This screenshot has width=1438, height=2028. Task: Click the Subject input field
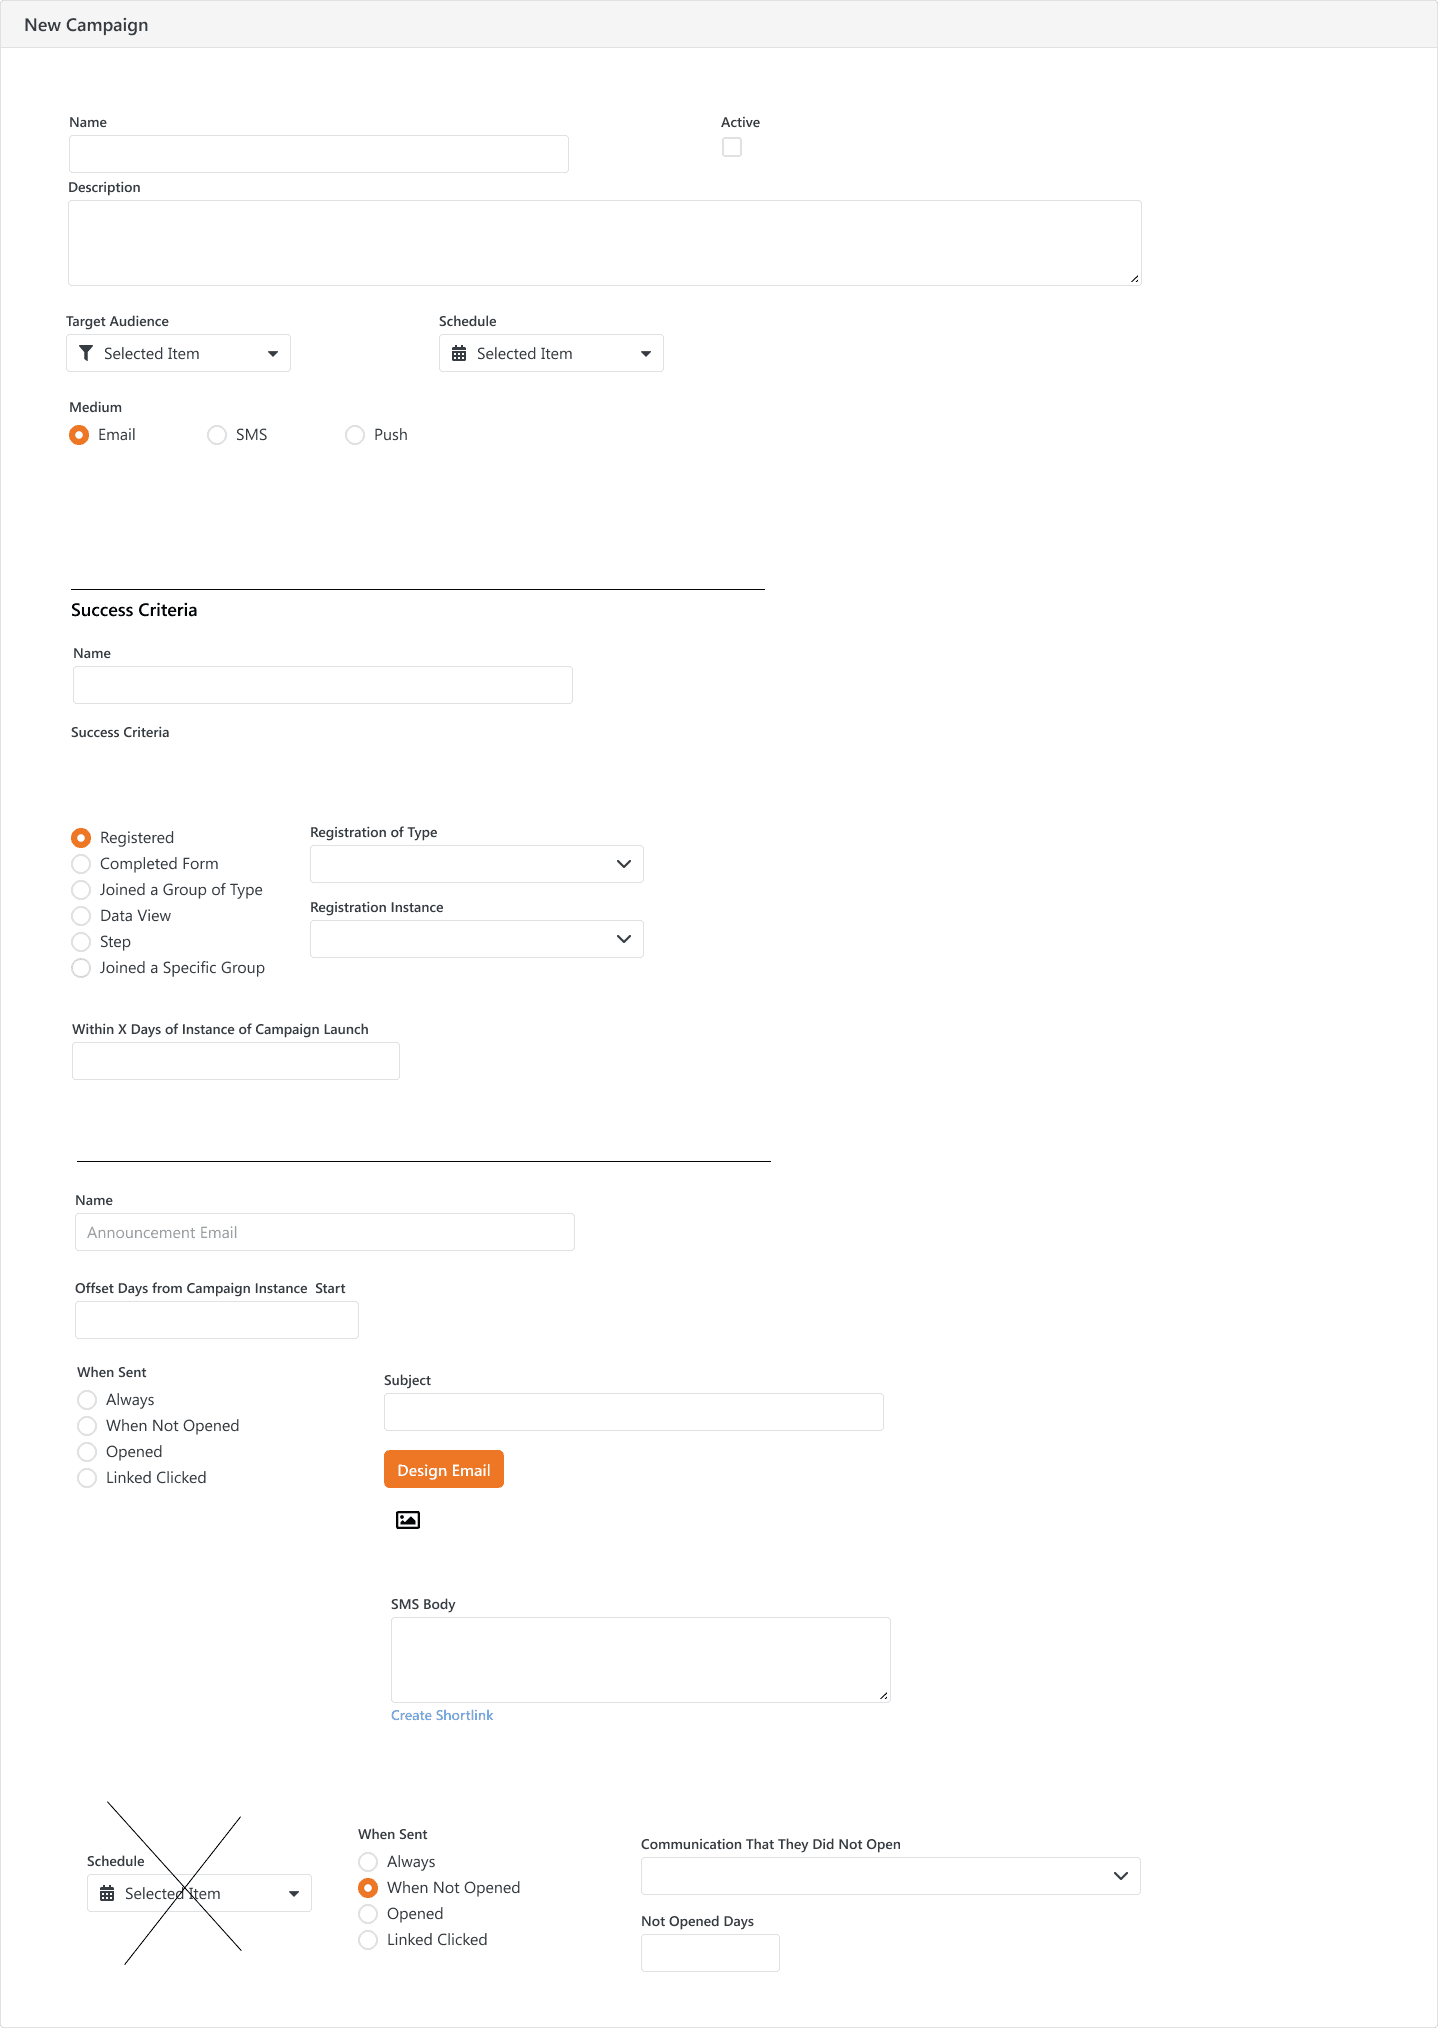coord(633,1412)
